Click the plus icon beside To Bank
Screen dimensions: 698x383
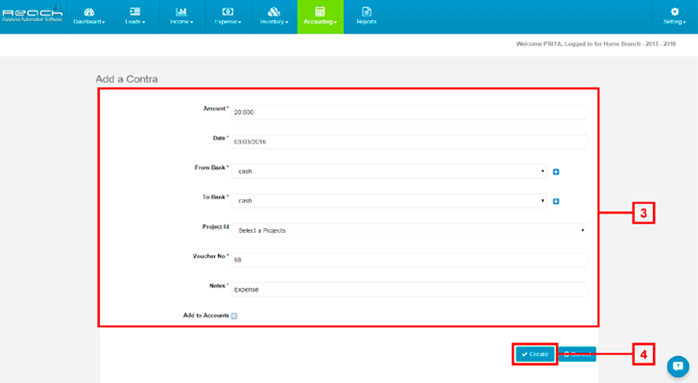(556, 201)
